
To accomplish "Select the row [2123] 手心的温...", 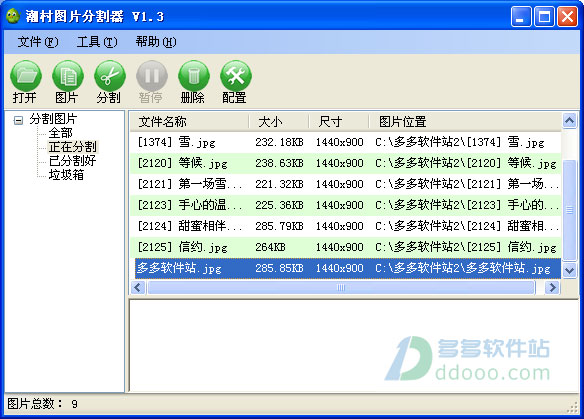I will click(346, 205).
